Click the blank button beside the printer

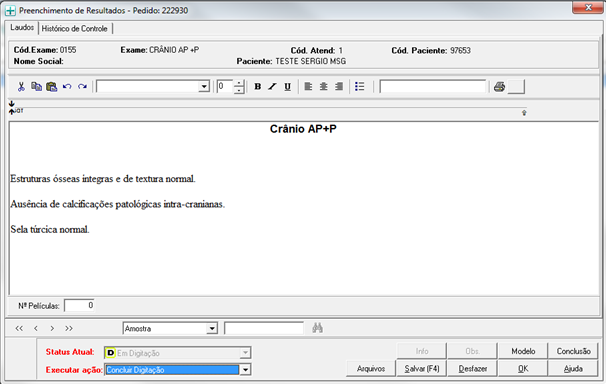pos(516,87)
